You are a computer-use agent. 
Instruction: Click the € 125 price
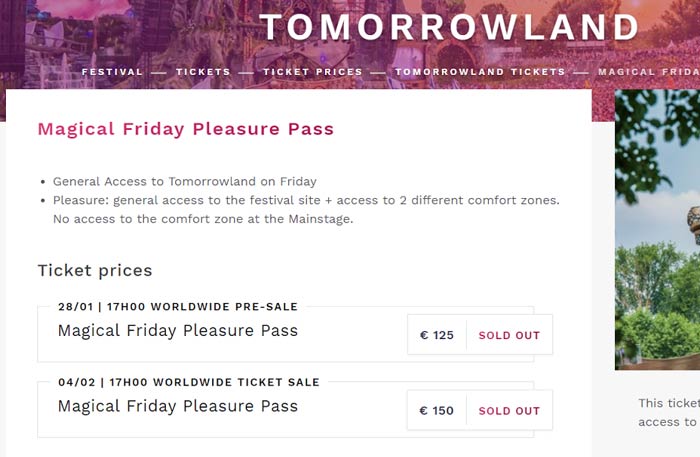[x=437, y=335]
